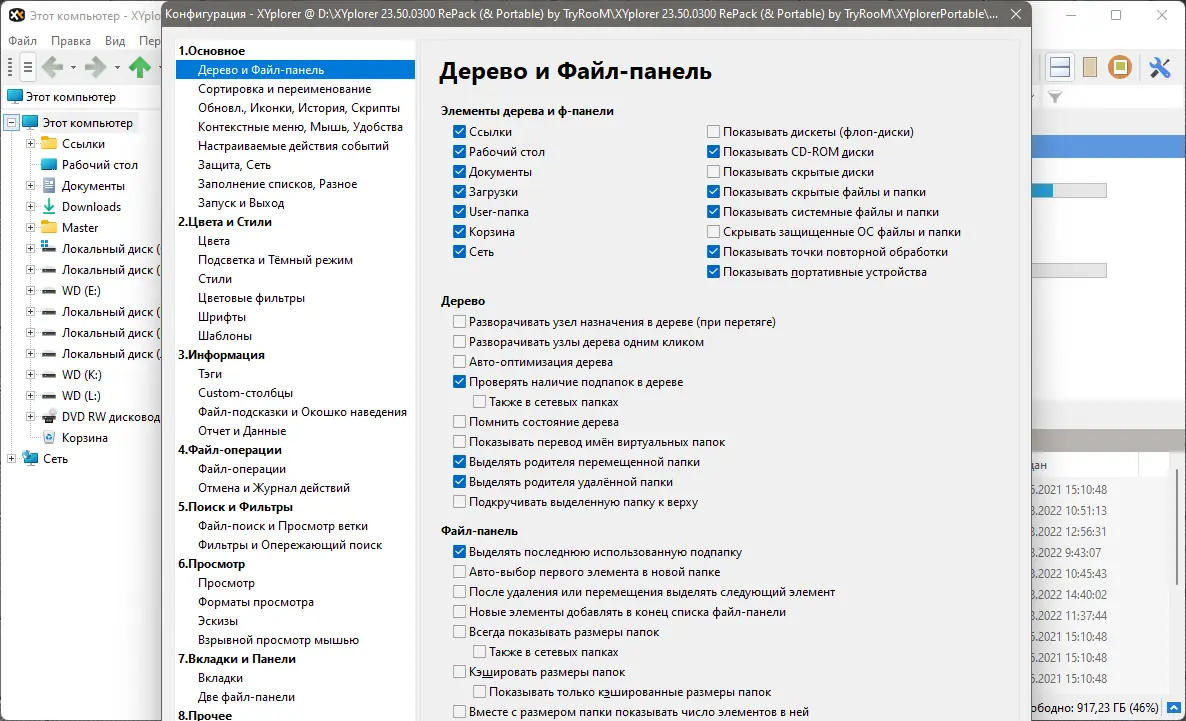Enable Авто-оптимизация дерева
Image resolution: width=1186 pixels, height=721 pixels.
pyautogui.click(x=459, y=362)
